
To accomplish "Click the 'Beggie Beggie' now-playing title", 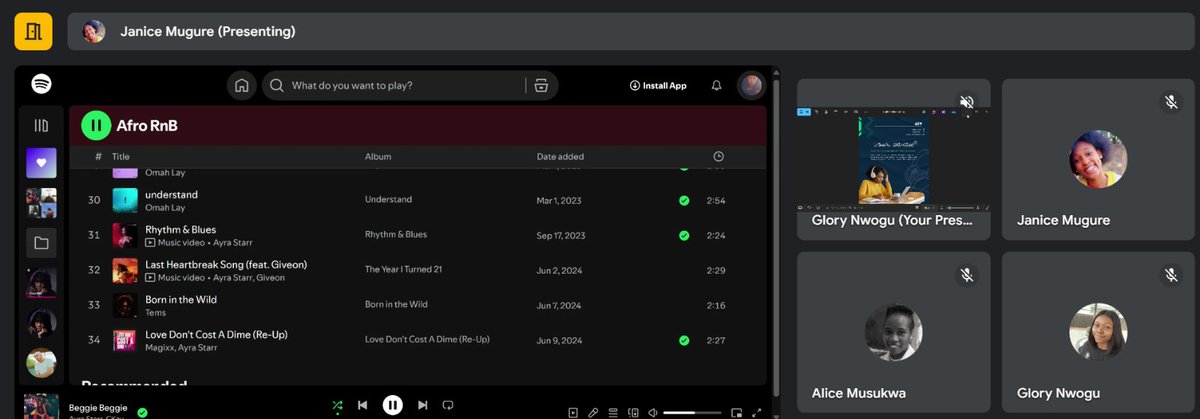I will pos(100,408).
